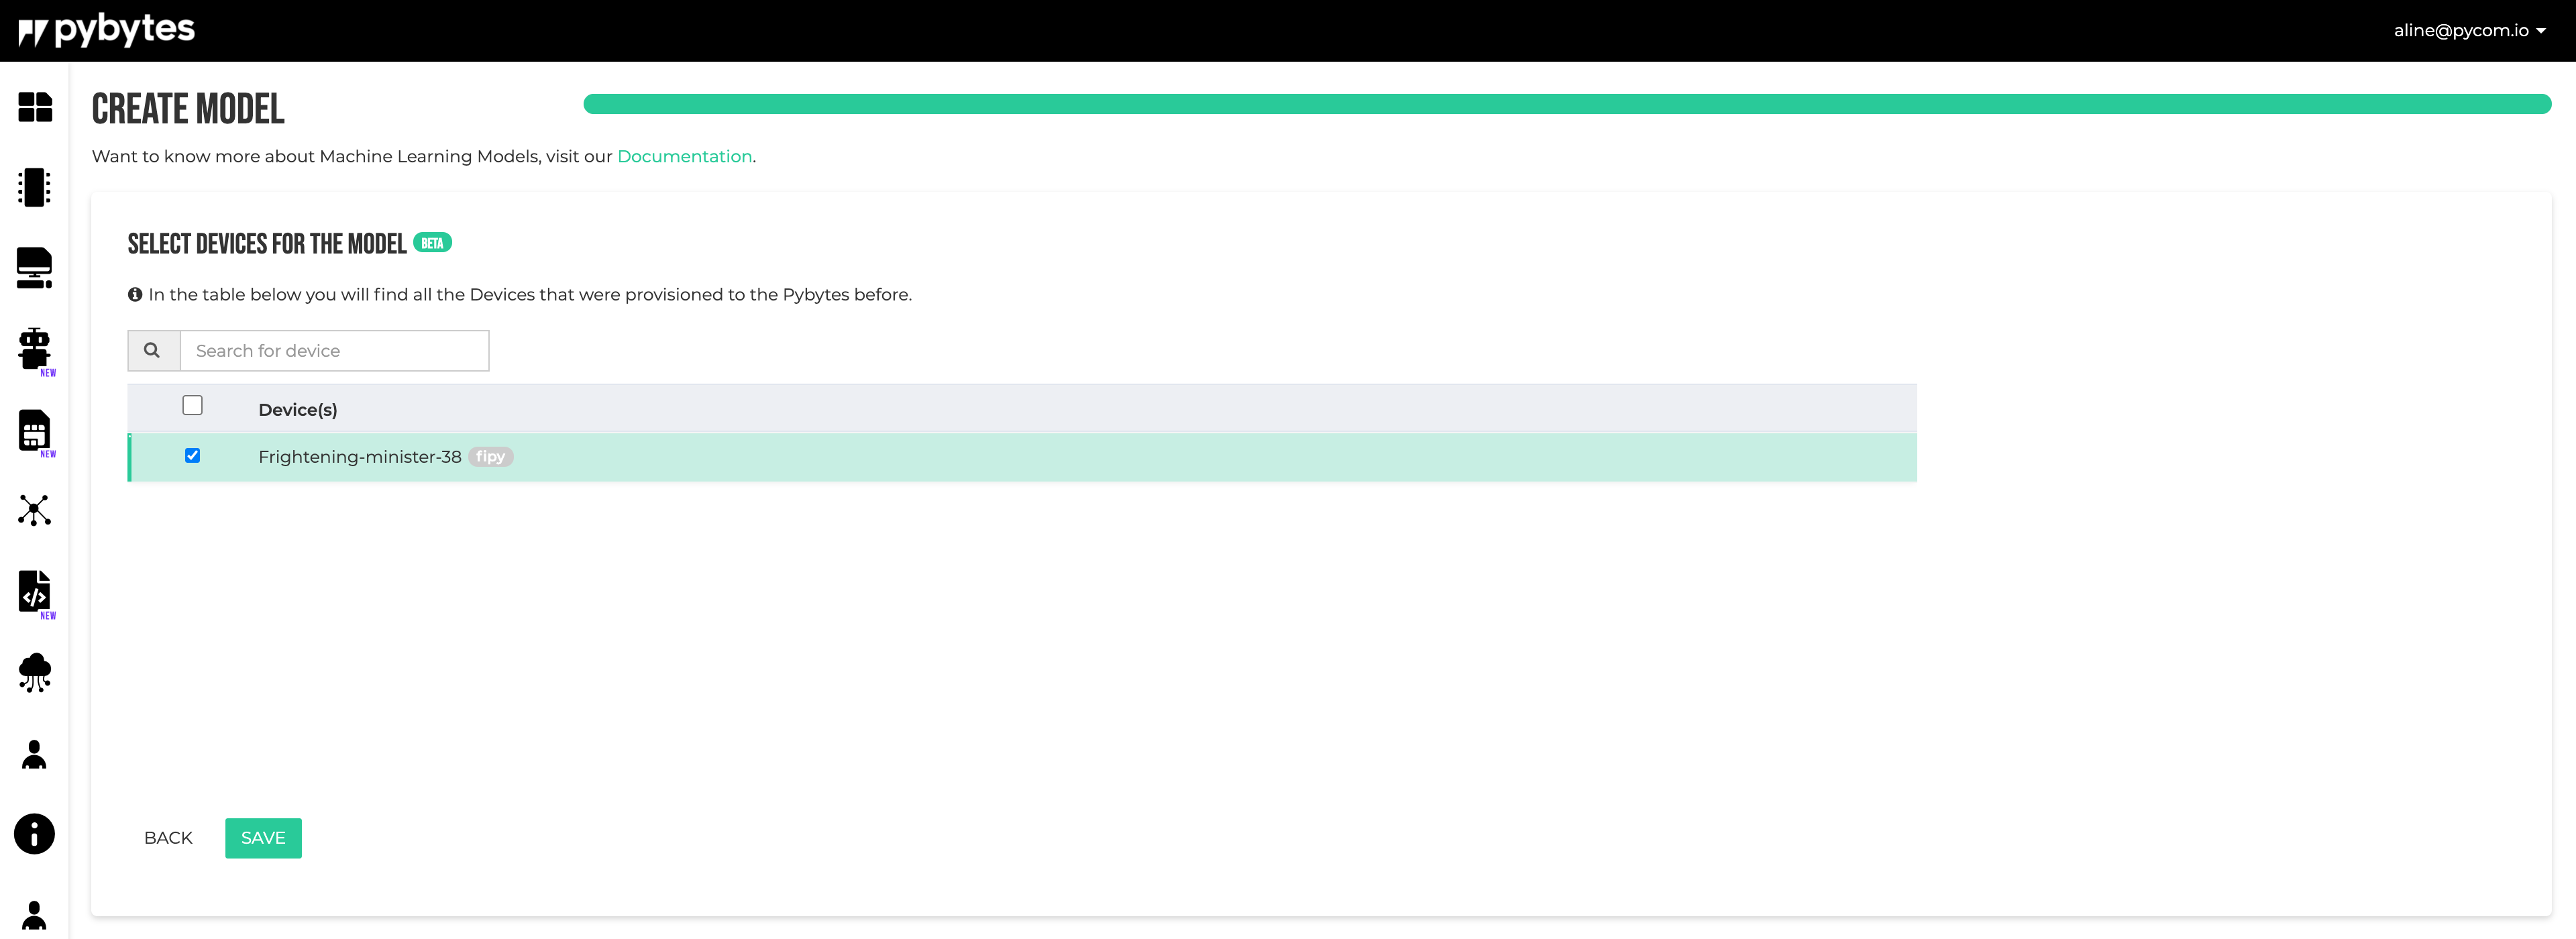The height and width of the screenshot is (939, 2576).
Task: Uncheck the Frightening-minister-38 device checkbox
Action: (x=193, y=456)
